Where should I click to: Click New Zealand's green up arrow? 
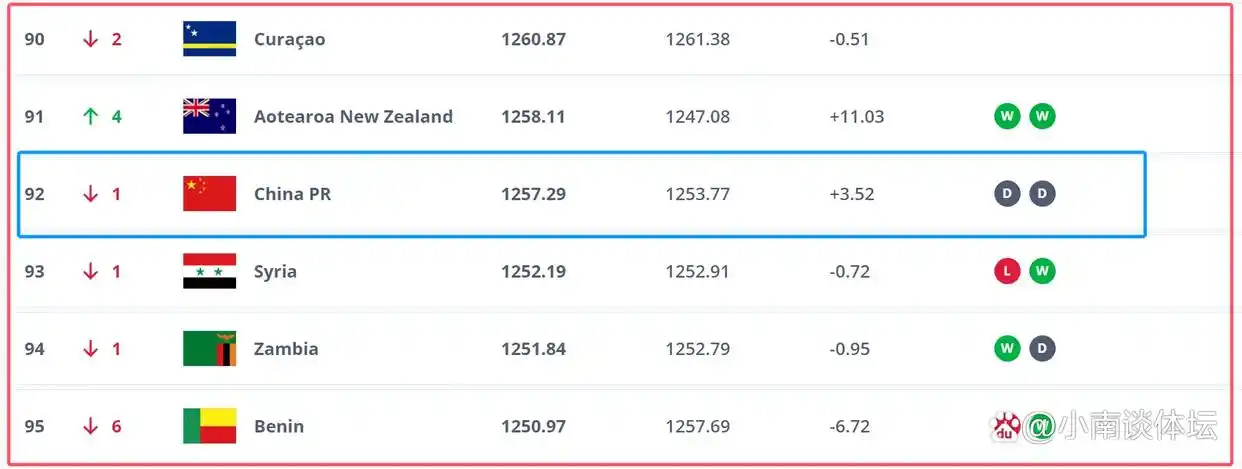91,116
